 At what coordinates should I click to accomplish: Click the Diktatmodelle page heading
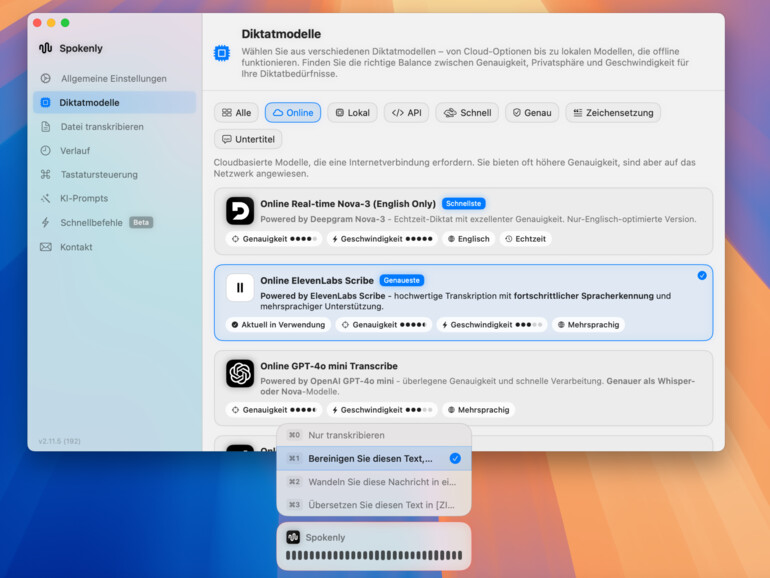pos(281,34)
